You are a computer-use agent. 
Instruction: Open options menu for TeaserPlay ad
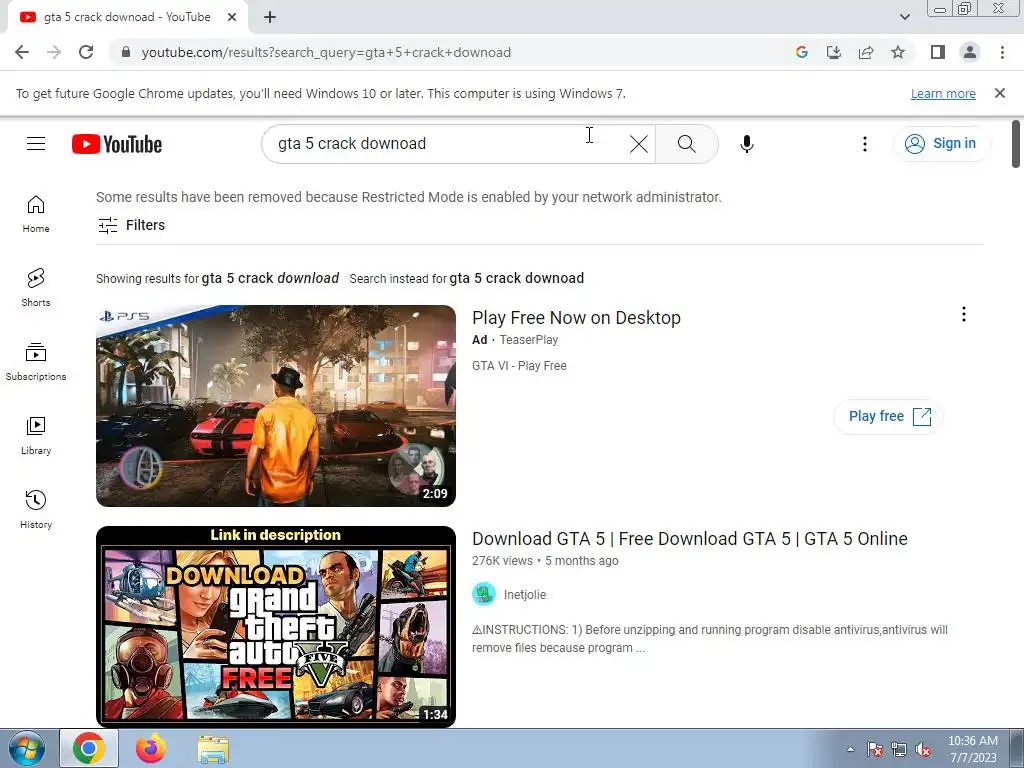[x=963, y=315]
